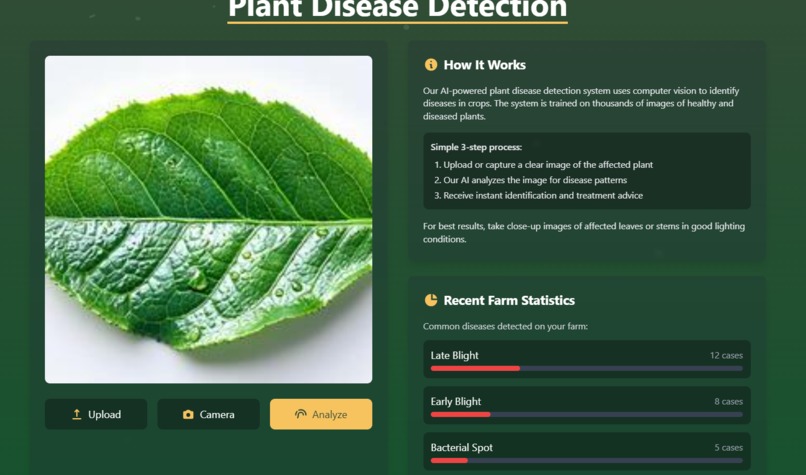Click the Early Blight label

pos(456,401)
